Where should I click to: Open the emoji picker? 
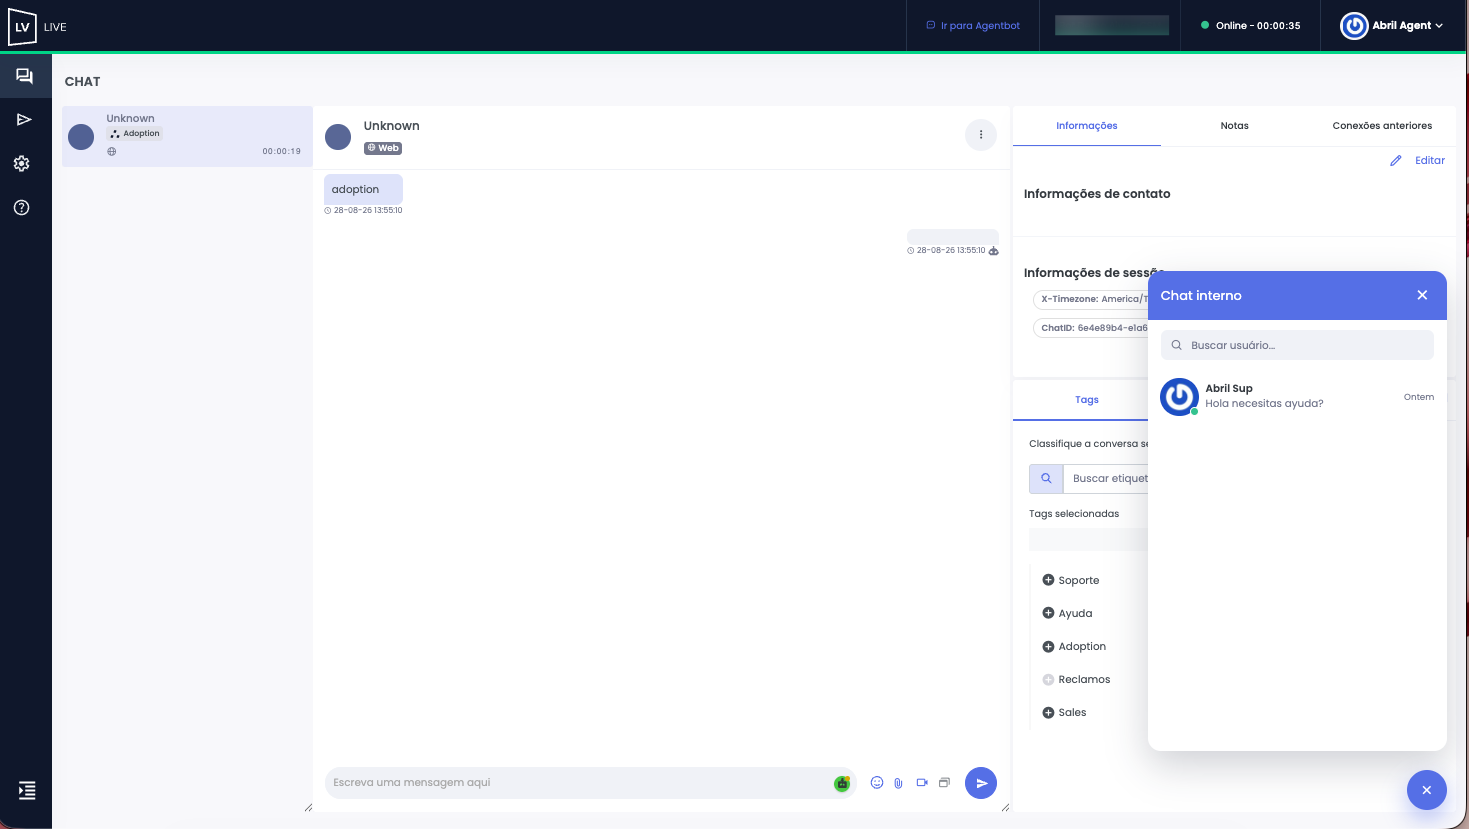877,783
